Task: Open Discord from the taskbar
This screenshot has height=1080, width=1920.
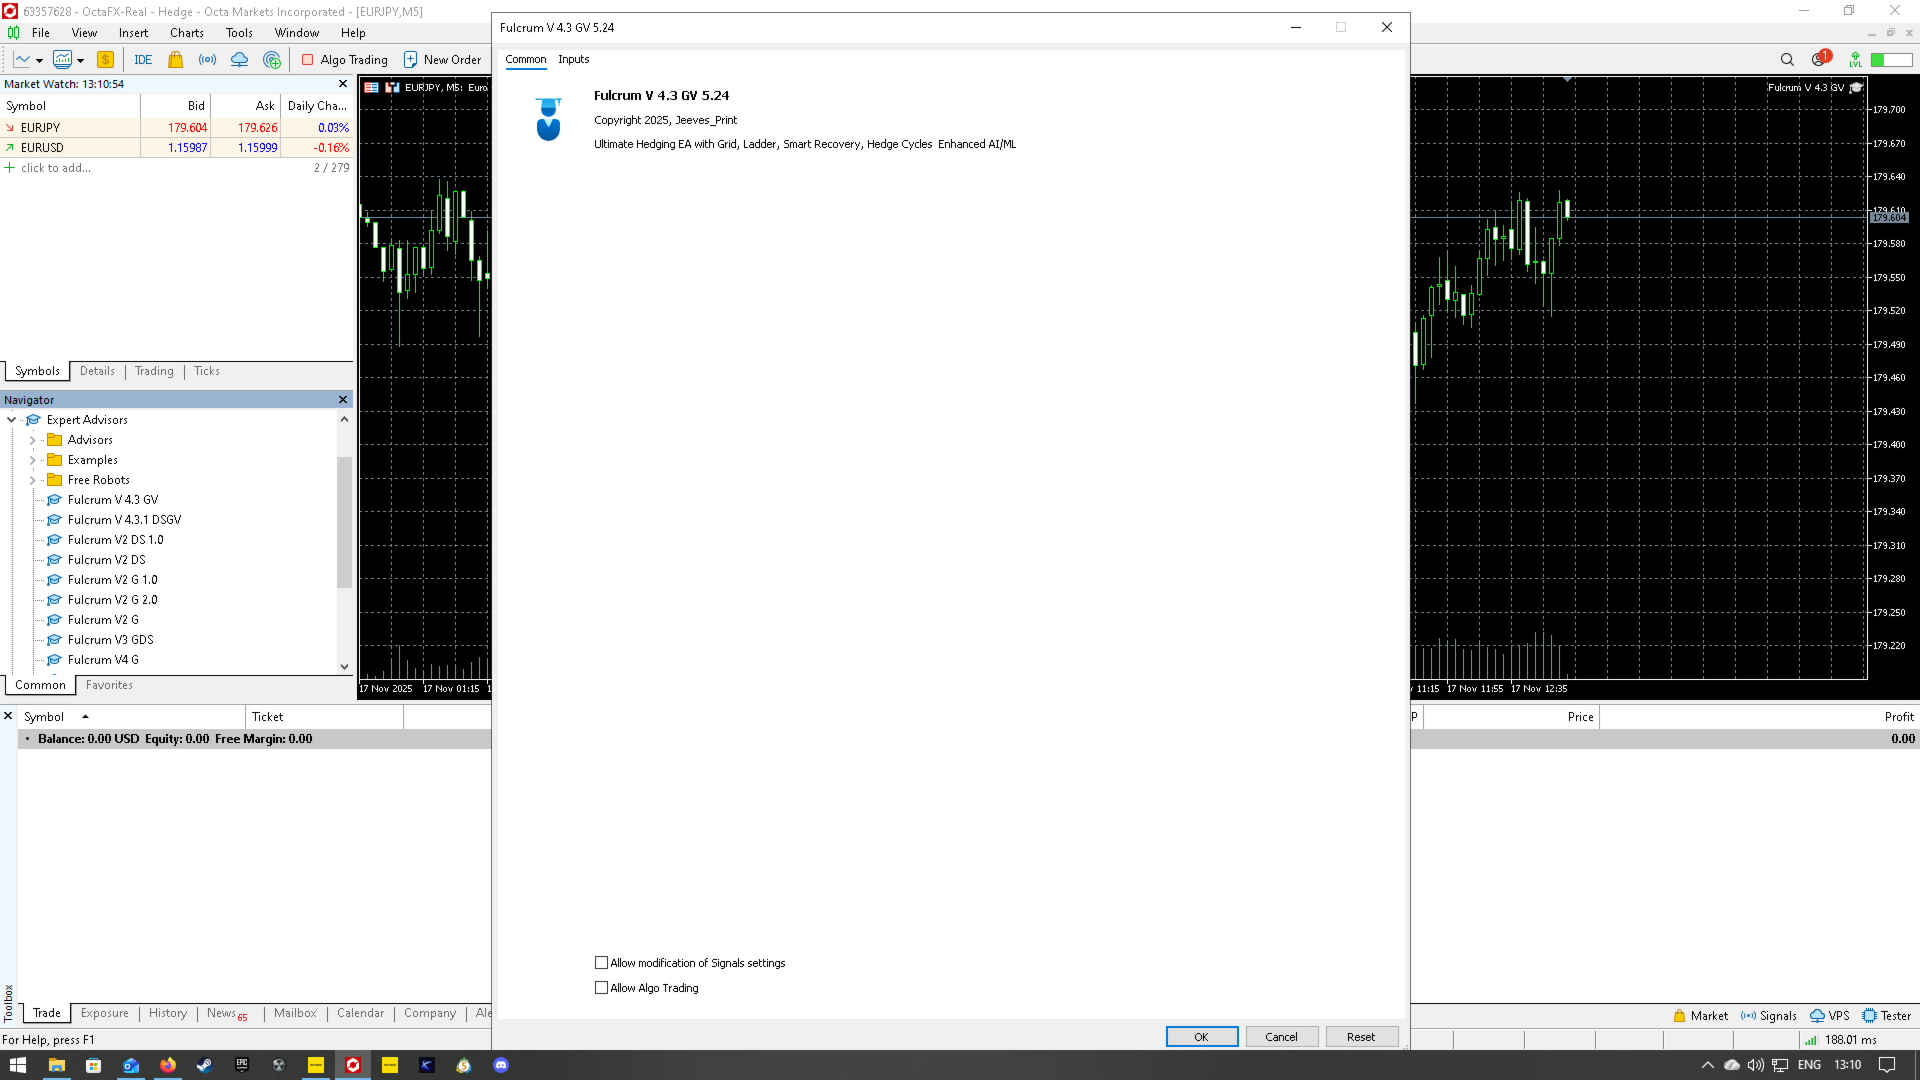Action: point(501,1065)
